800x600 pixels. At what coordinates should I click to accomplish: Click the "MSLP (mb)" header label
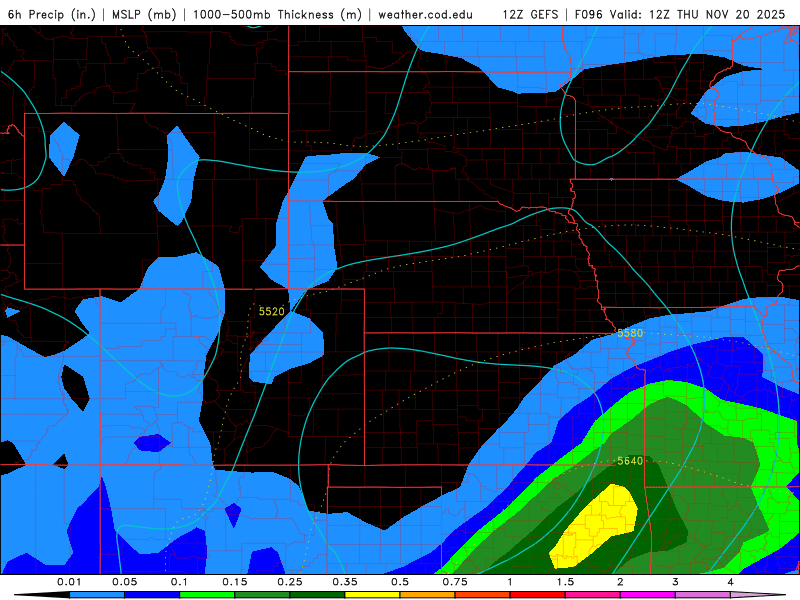pyautogui.click(x=144, y=14)
